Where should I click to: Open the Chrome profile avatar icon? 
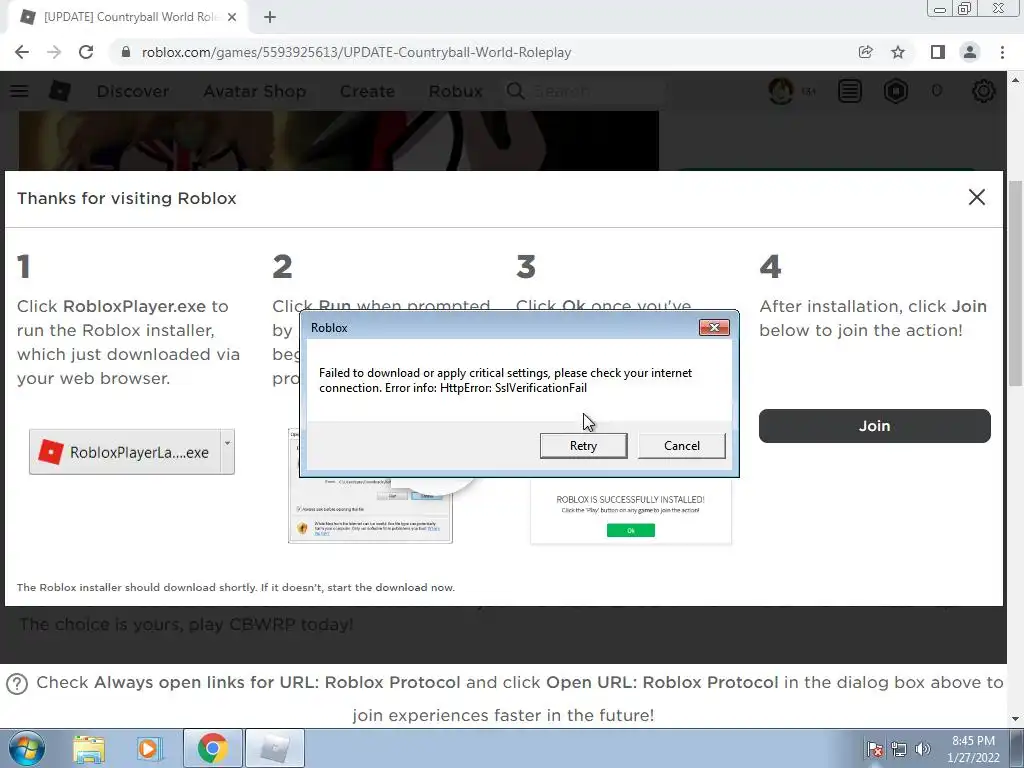(970, 52)
